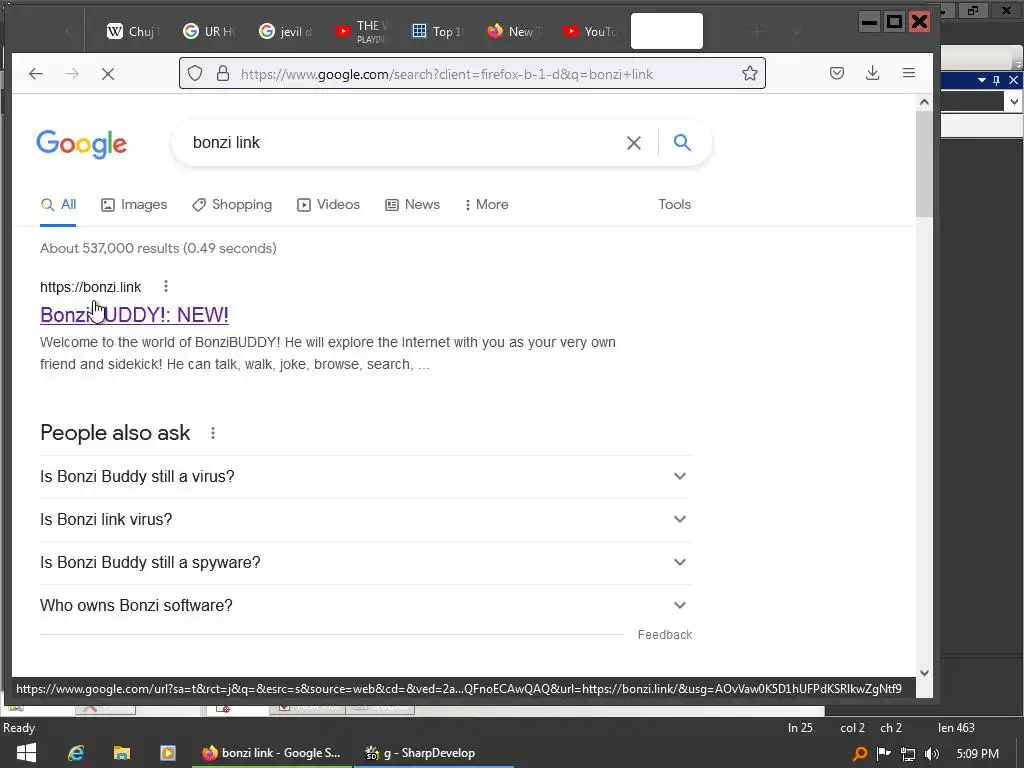Switch to the 'UR H' Google tab
Image resolution: width=1024 pixels, height=768 pixels.
coord(210,31)
